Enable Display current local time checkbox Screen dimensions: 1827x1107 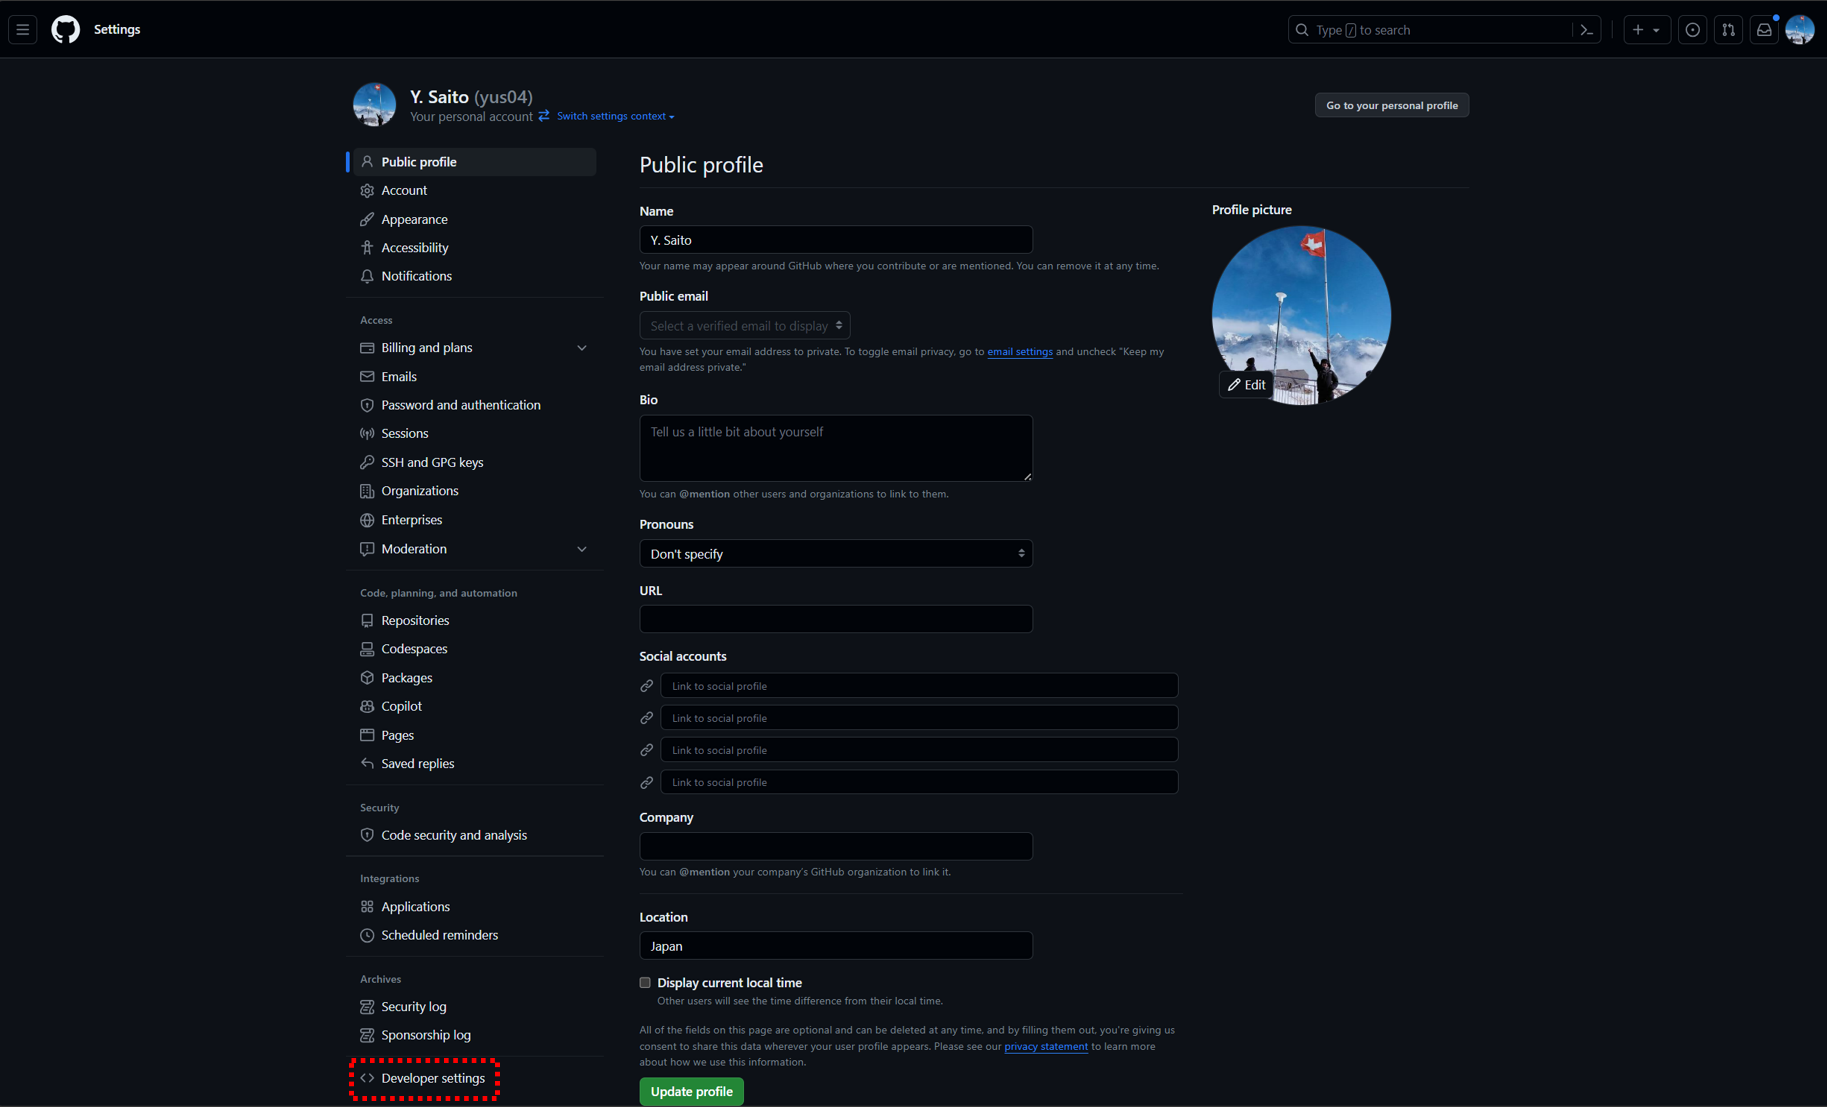coord(645,983)
